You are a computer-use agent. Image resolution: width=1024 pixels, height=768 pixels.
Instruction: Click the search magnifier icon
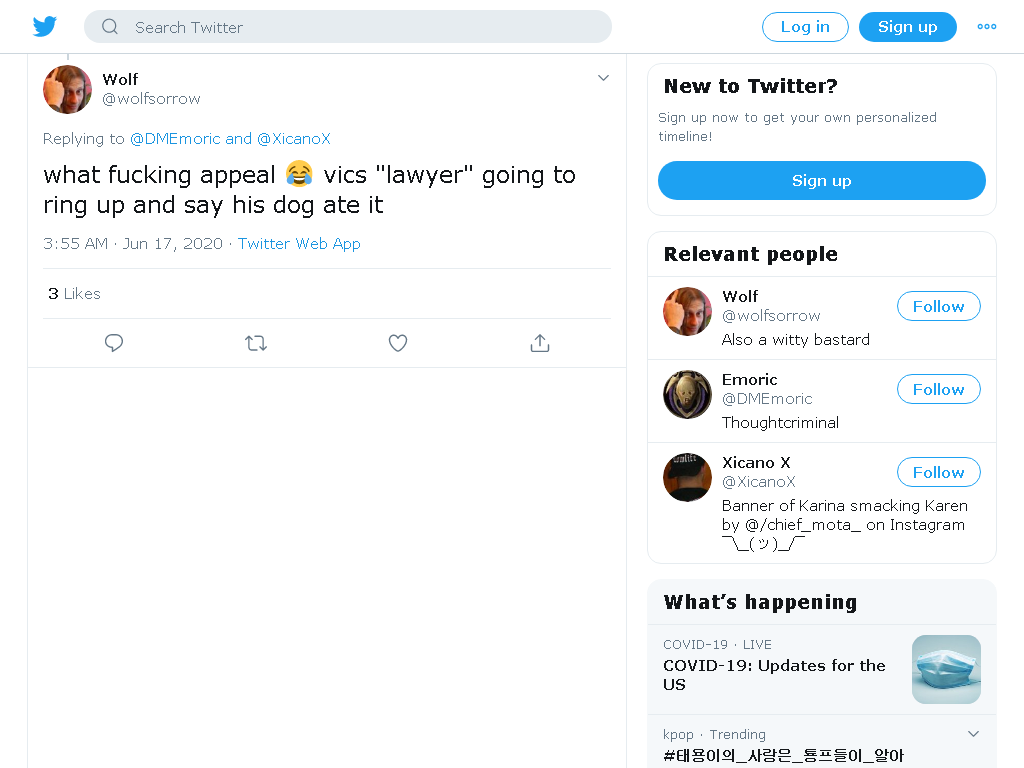coord(110,27)
